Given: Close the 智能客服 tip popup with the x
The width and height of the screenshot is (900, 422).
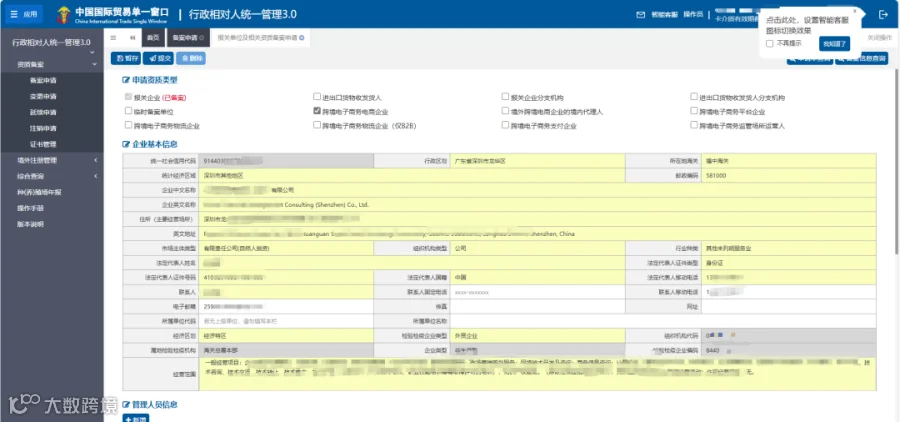Looking at the screenshot, I should (854, 10).
